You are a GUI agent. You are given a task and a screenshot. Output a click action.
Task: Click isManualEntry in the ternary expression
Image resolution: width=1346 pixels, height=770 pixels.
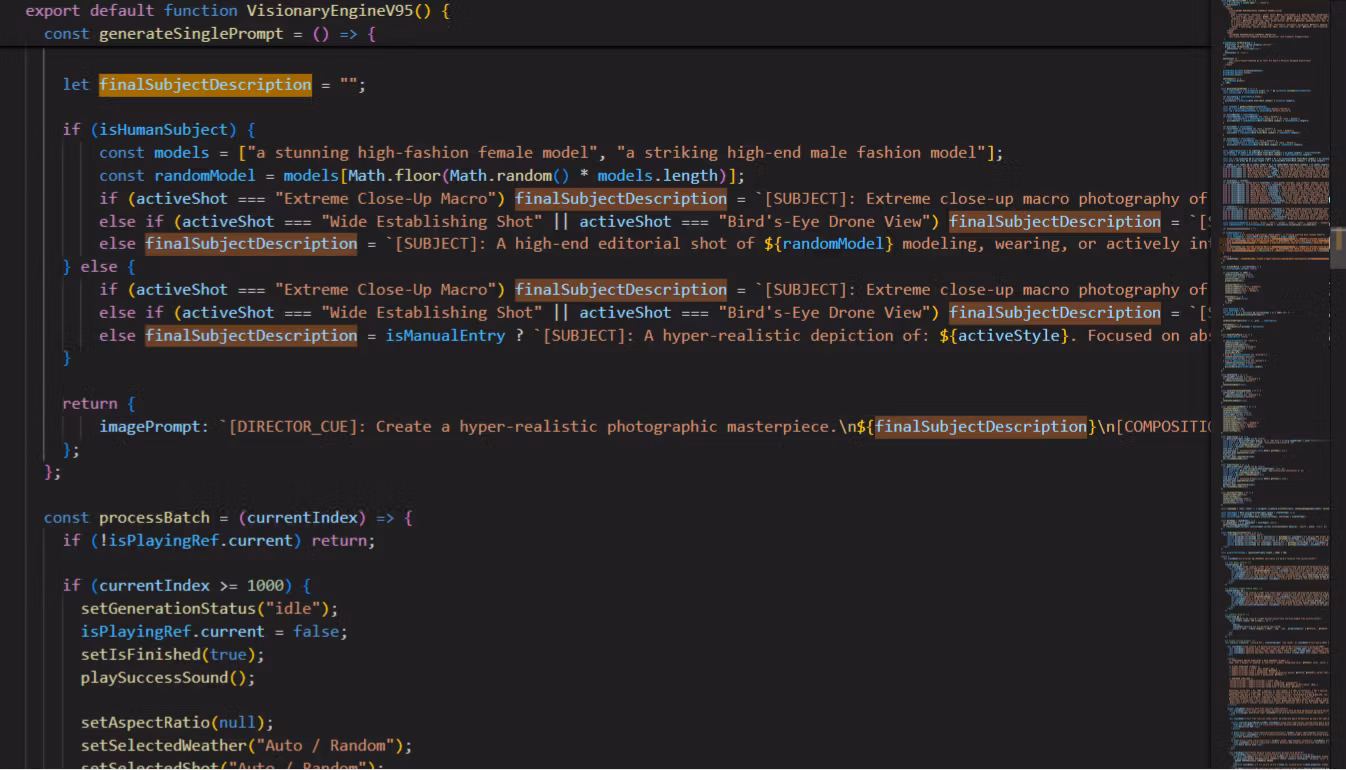point(445,336)
